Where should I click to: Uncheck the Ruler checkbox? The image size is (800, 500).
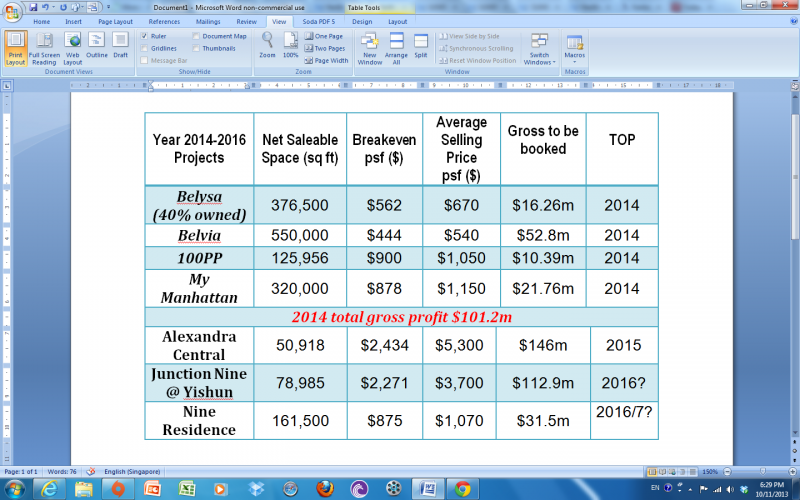[146, 36]
